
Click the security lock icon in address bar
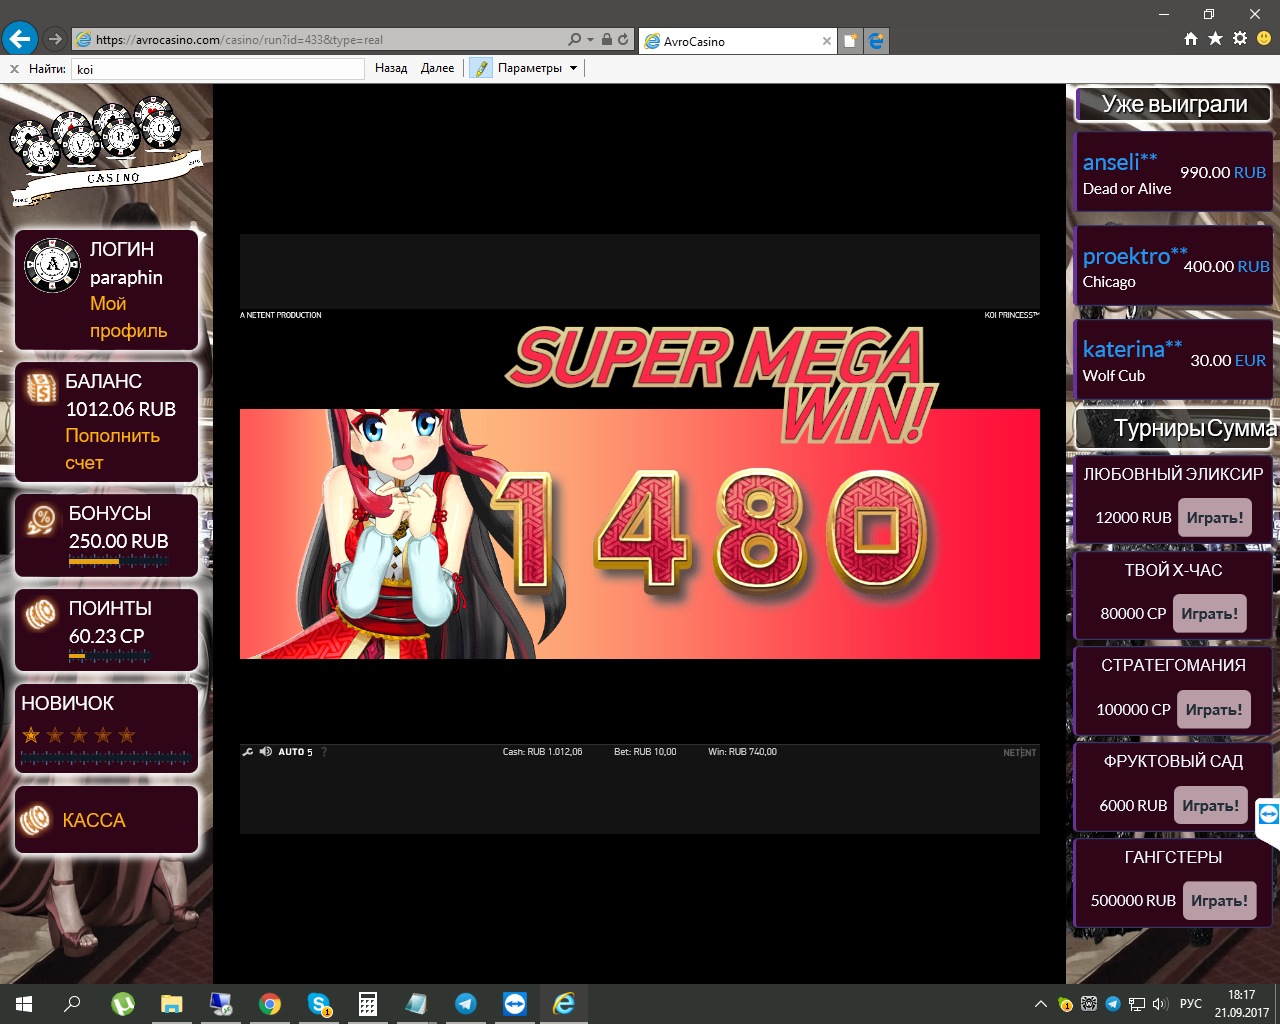pos(607,40)
